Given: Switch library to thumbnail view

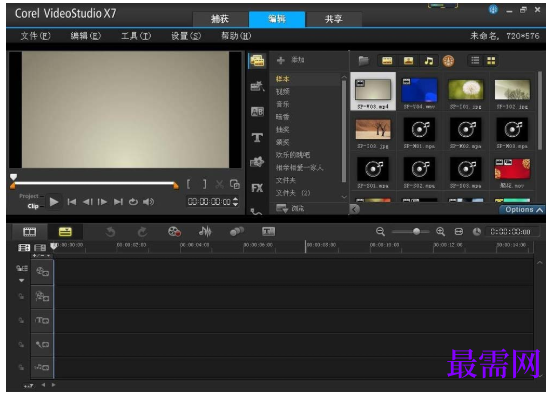Looking at the screenshot, I should click(491, 61).
